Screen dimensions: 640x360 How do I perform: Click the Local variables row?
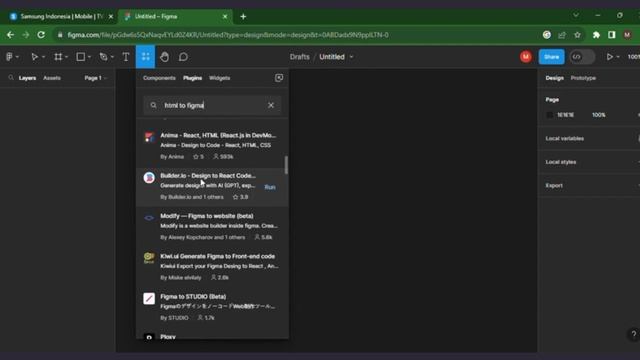tap(589, 138)
